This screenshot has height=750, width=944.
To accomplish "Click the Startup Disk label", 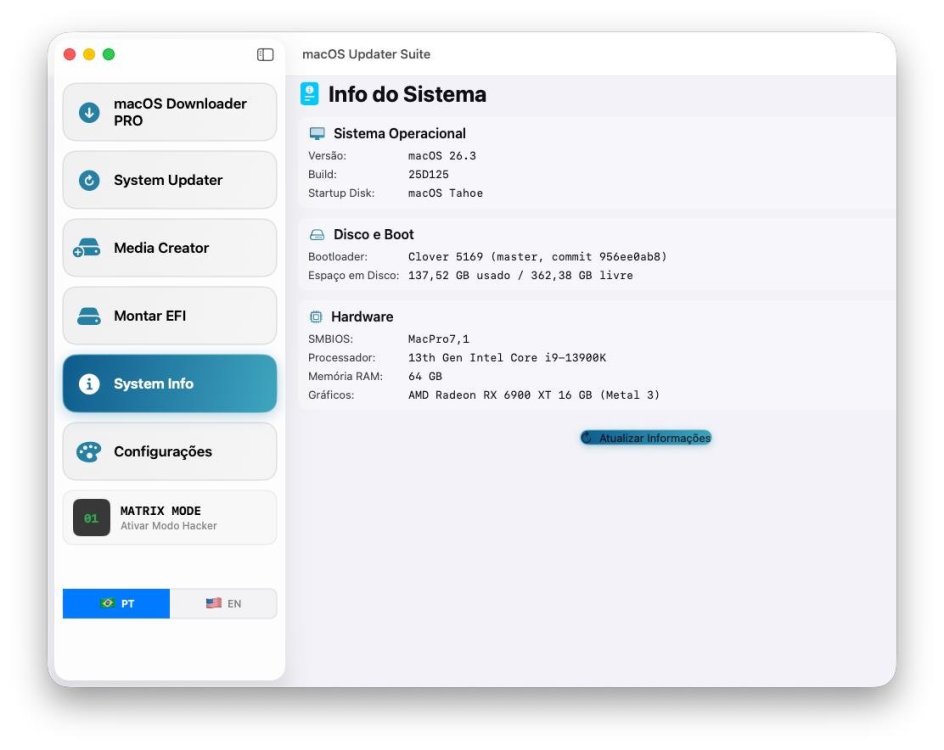I will point(341,193).
